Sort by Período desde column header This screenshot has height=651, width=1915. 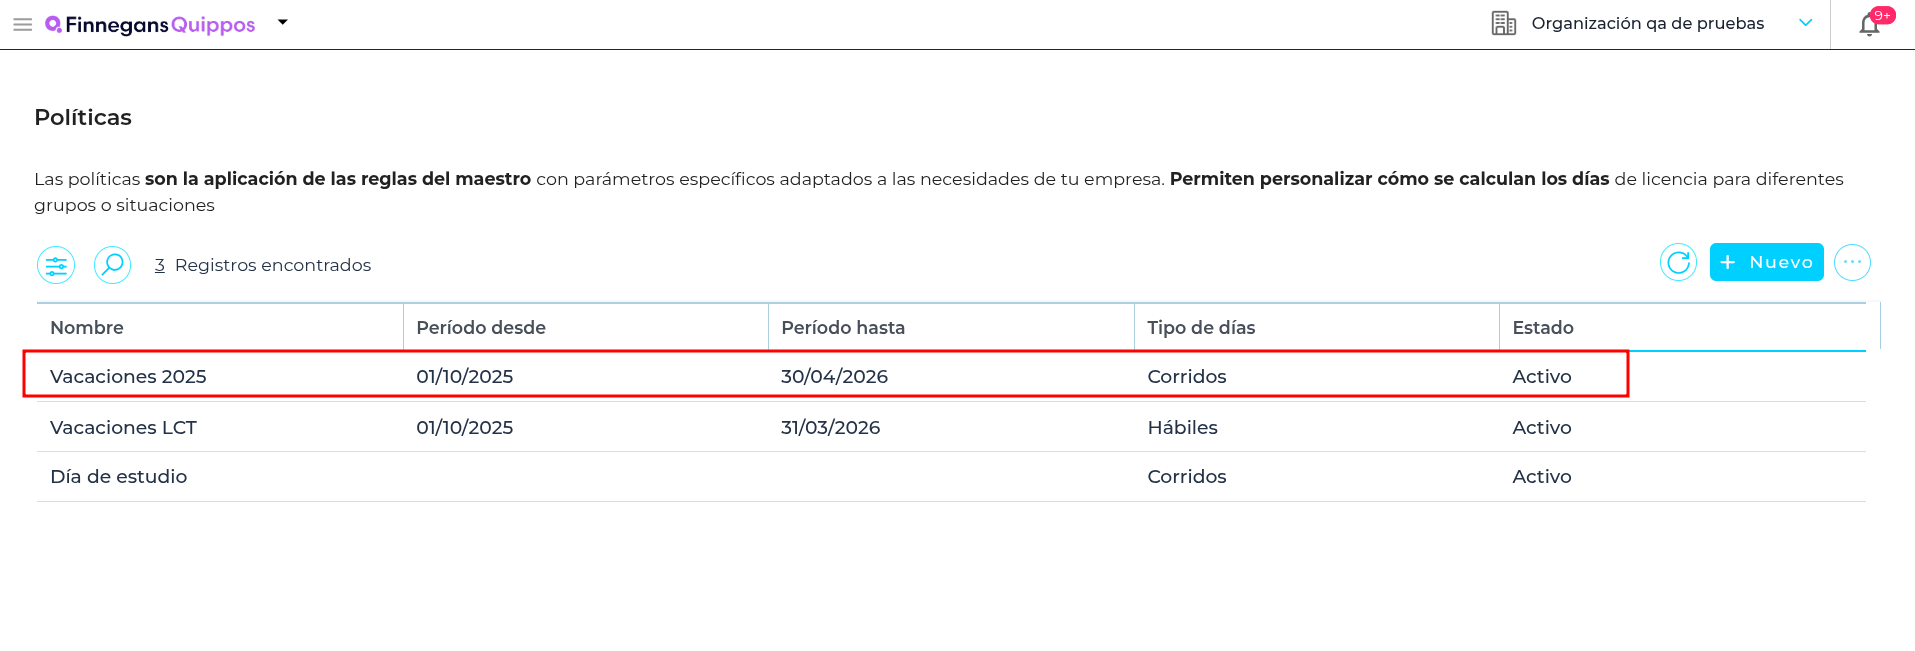[x=481, y=328]
